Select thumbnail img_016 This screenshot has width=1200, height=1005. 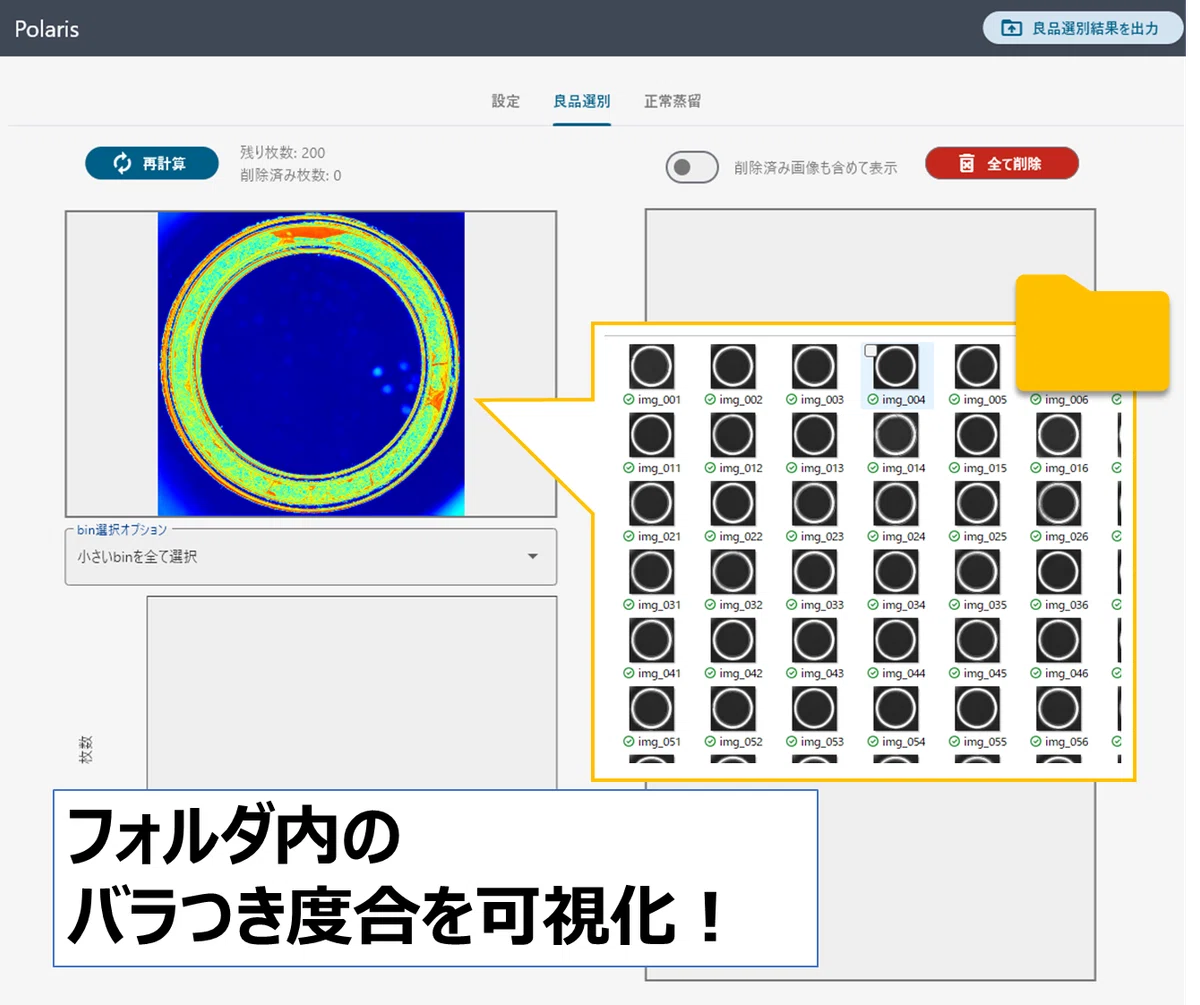click(1059, 435)
